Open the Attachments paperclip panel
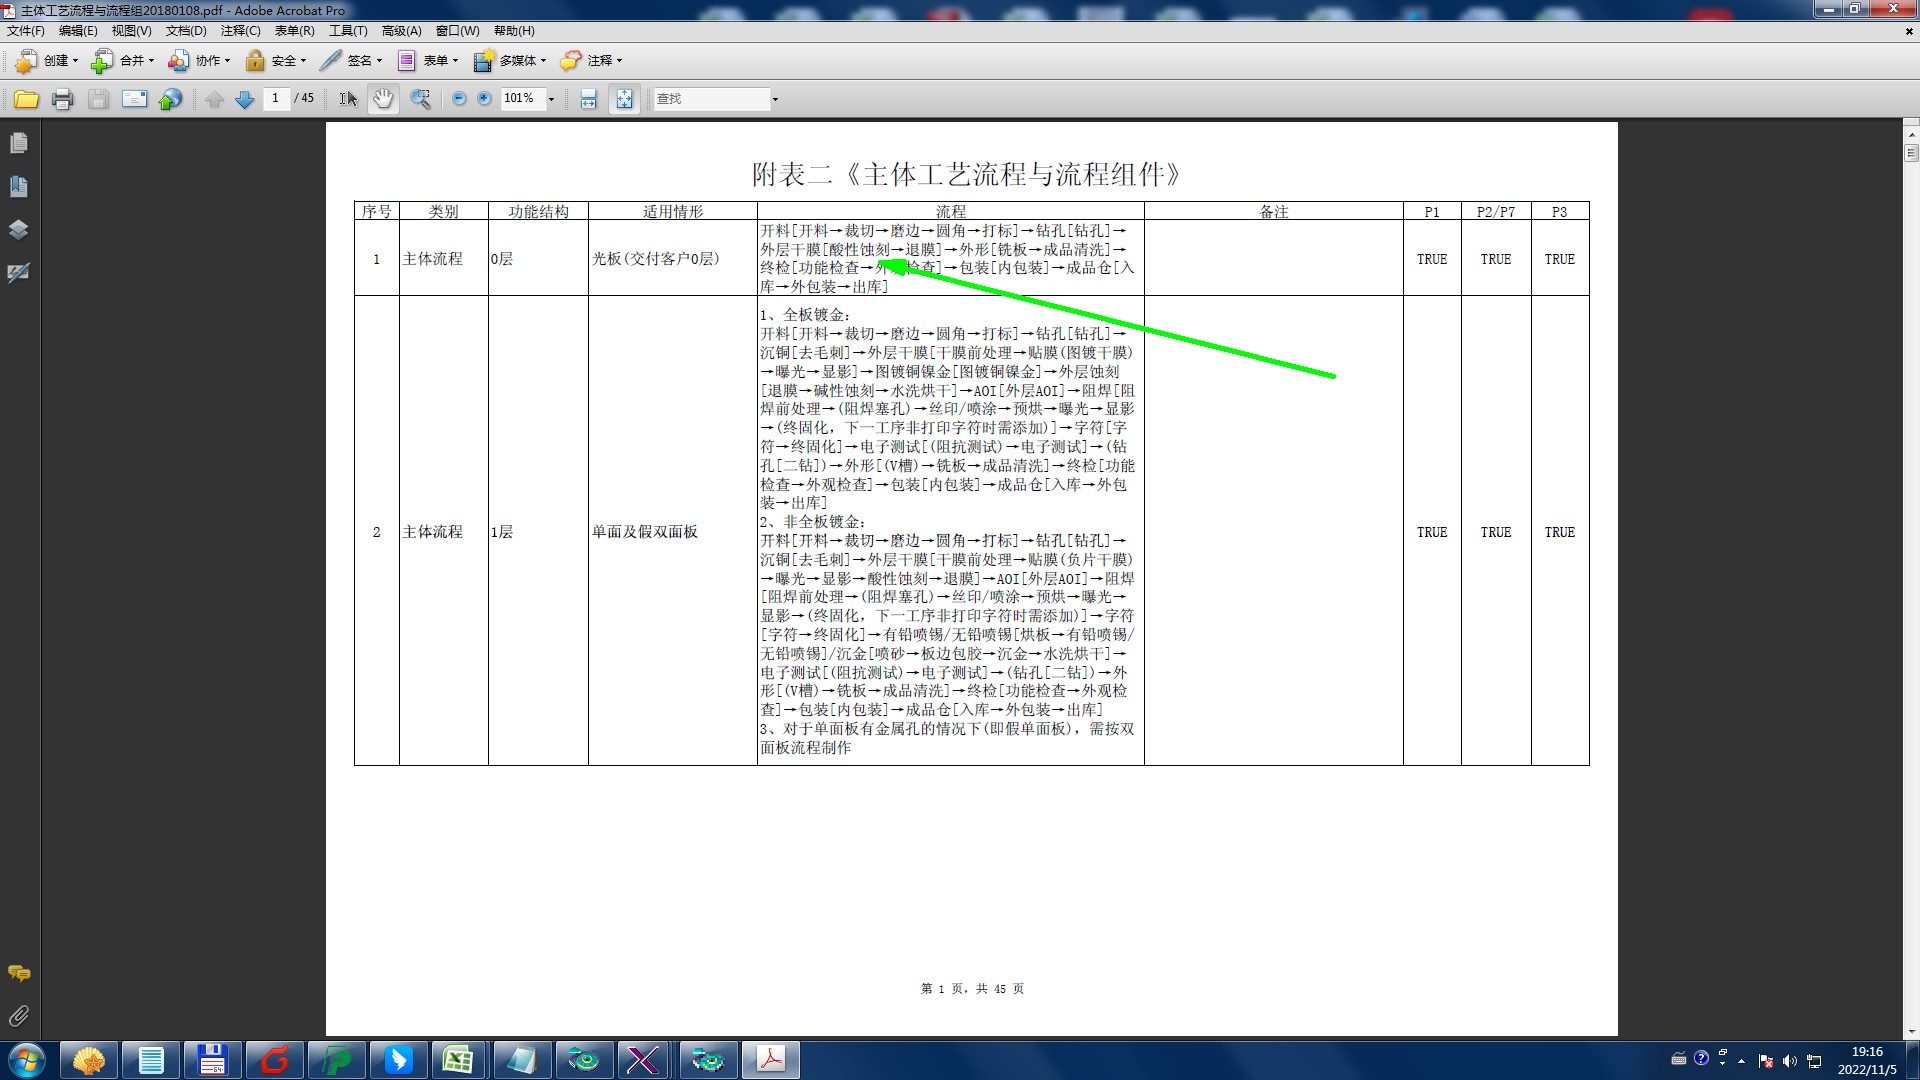 (18, 1016)
